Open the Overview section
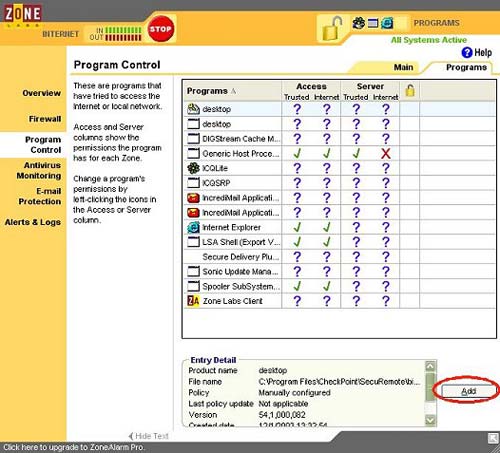This screenshot has width=500, height=453. 41,93
